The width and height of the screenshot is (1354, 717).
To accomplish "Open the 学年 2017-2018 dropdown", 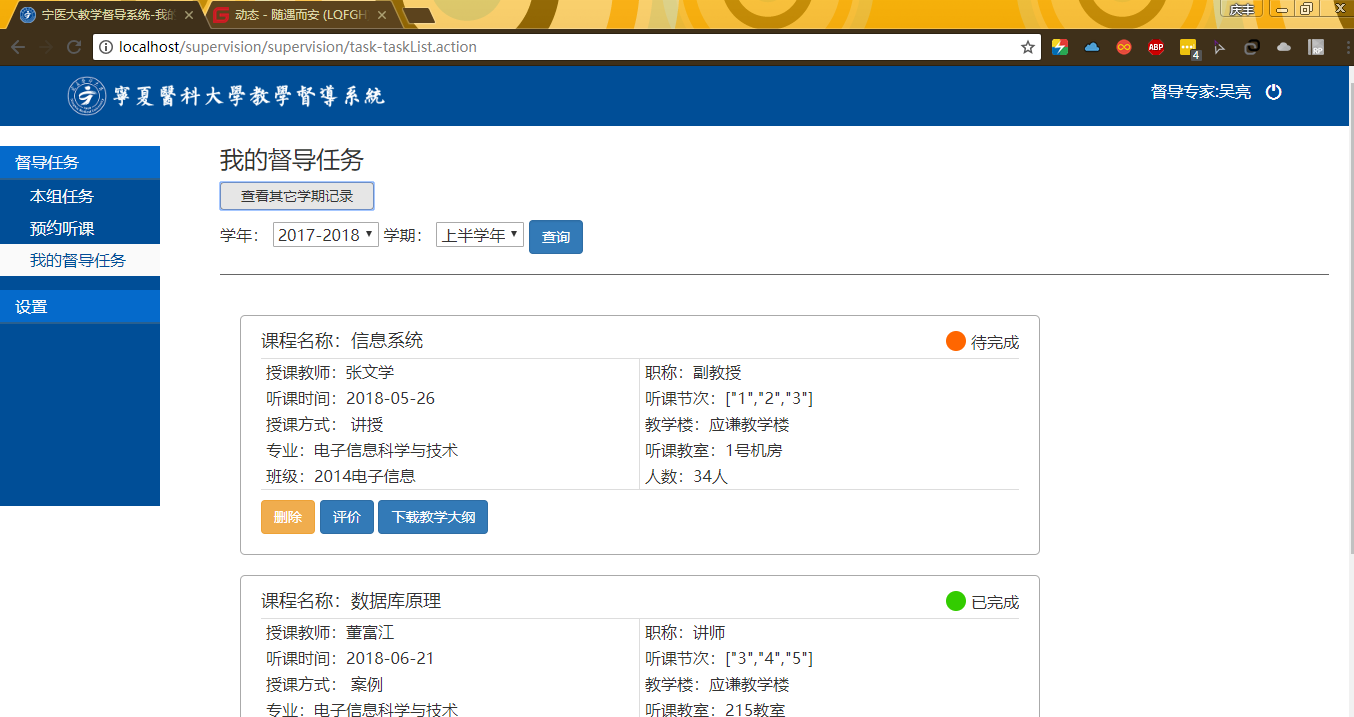I will click(326, 235).
